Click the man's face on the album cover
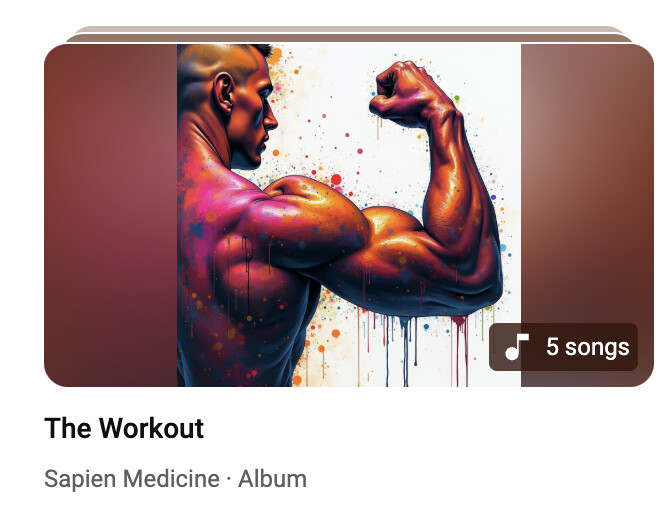Image resolution: width=662 pixels, height=510 pixels. coord(253,118)
